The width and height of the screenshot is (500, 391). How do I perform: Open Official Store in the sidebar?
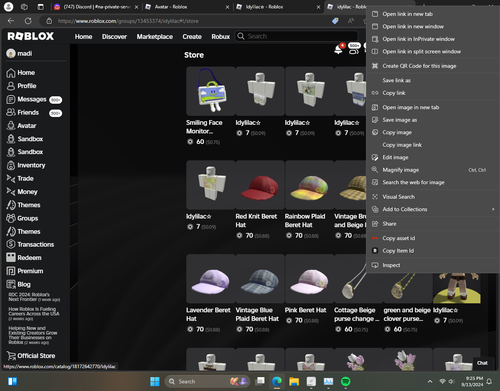pos(31,356)
